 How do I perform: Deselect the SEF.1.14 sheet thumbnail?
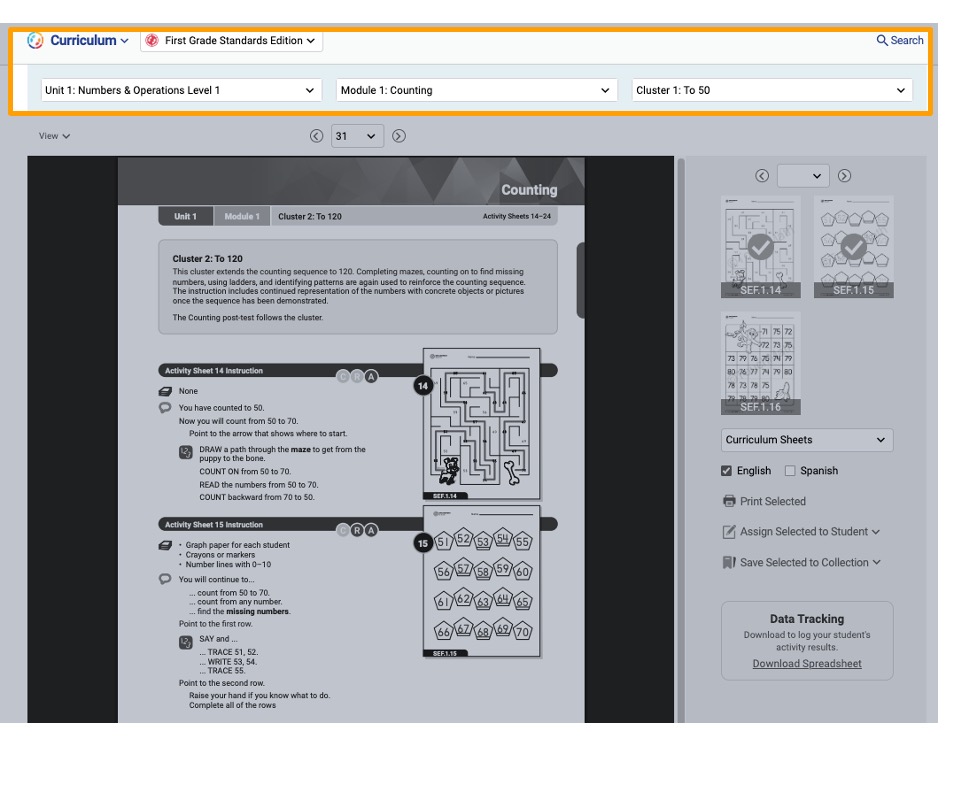click(760, 247)
